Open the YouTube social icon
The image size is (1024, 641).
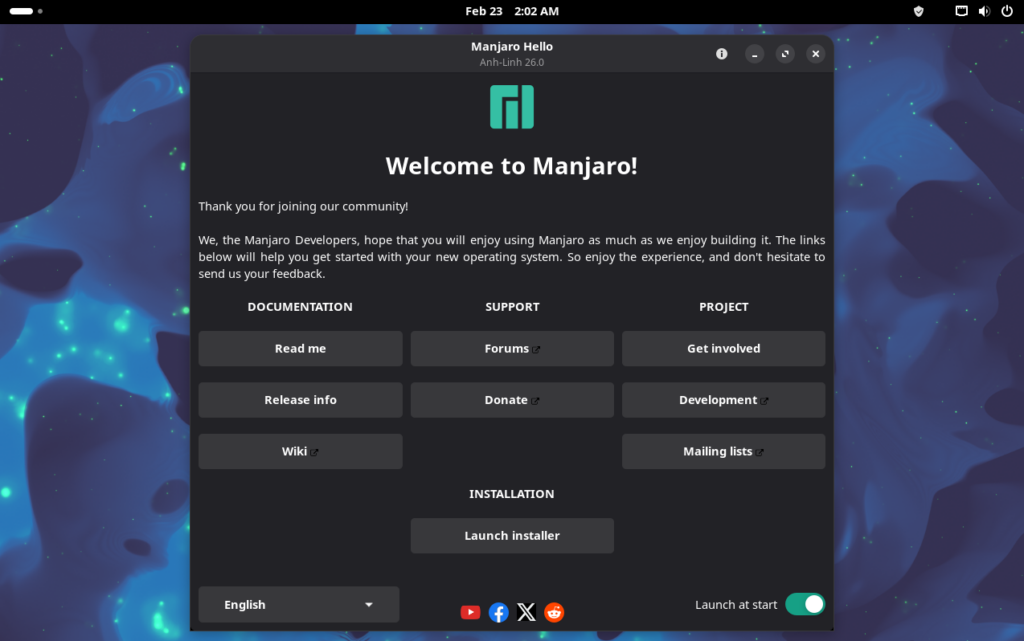pos(470,612)
